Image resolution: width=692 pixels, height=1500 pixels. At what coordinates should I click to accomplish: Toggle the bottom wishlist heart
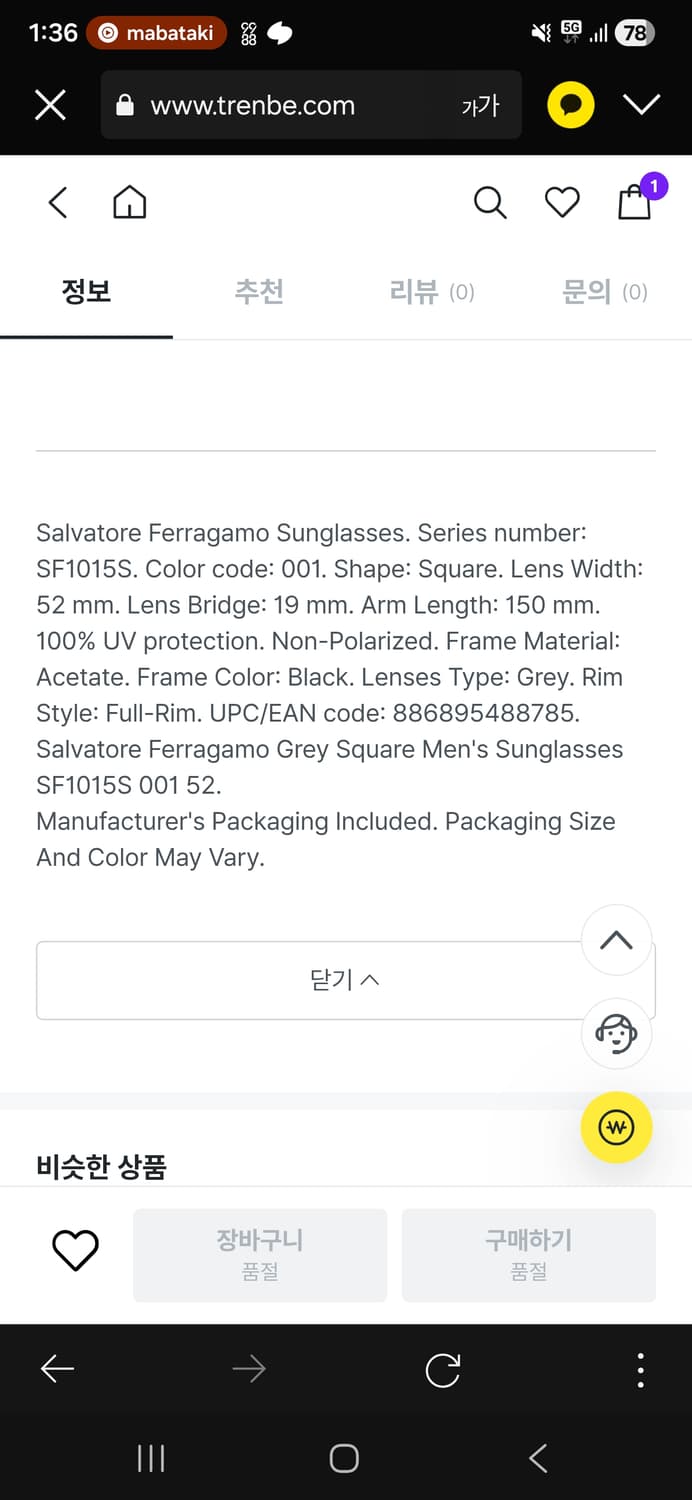coord(75,1250)
